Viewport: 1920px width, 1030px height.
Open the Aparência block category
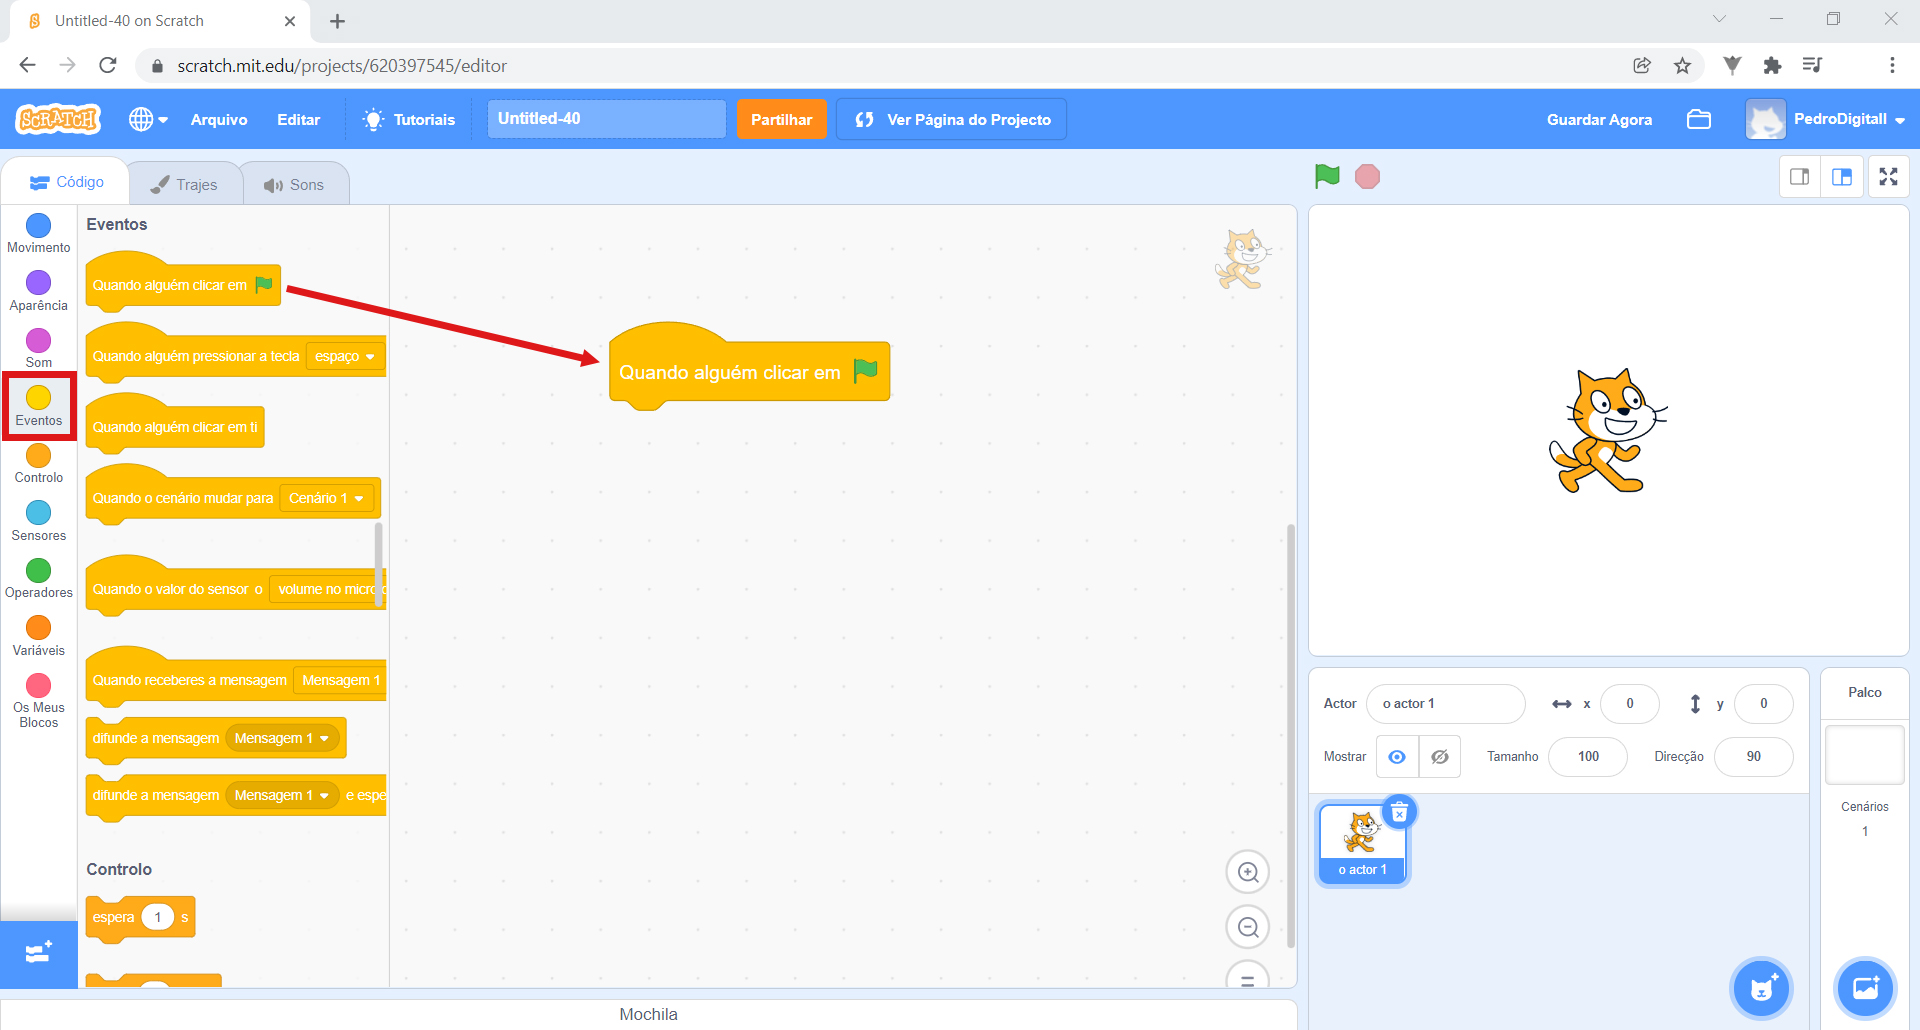(39, 291)
